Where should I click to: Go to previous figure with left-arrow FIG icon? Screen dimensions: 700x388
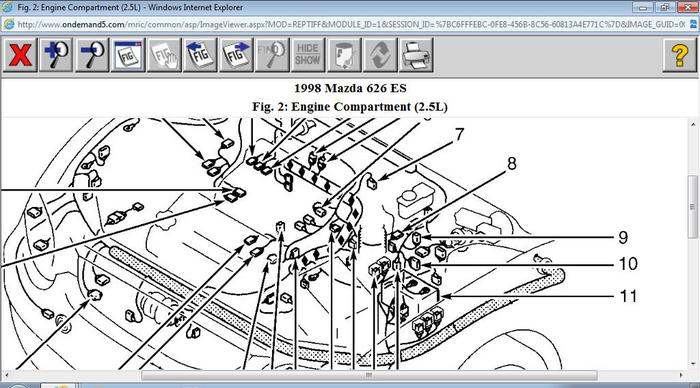tap(200, 55)
